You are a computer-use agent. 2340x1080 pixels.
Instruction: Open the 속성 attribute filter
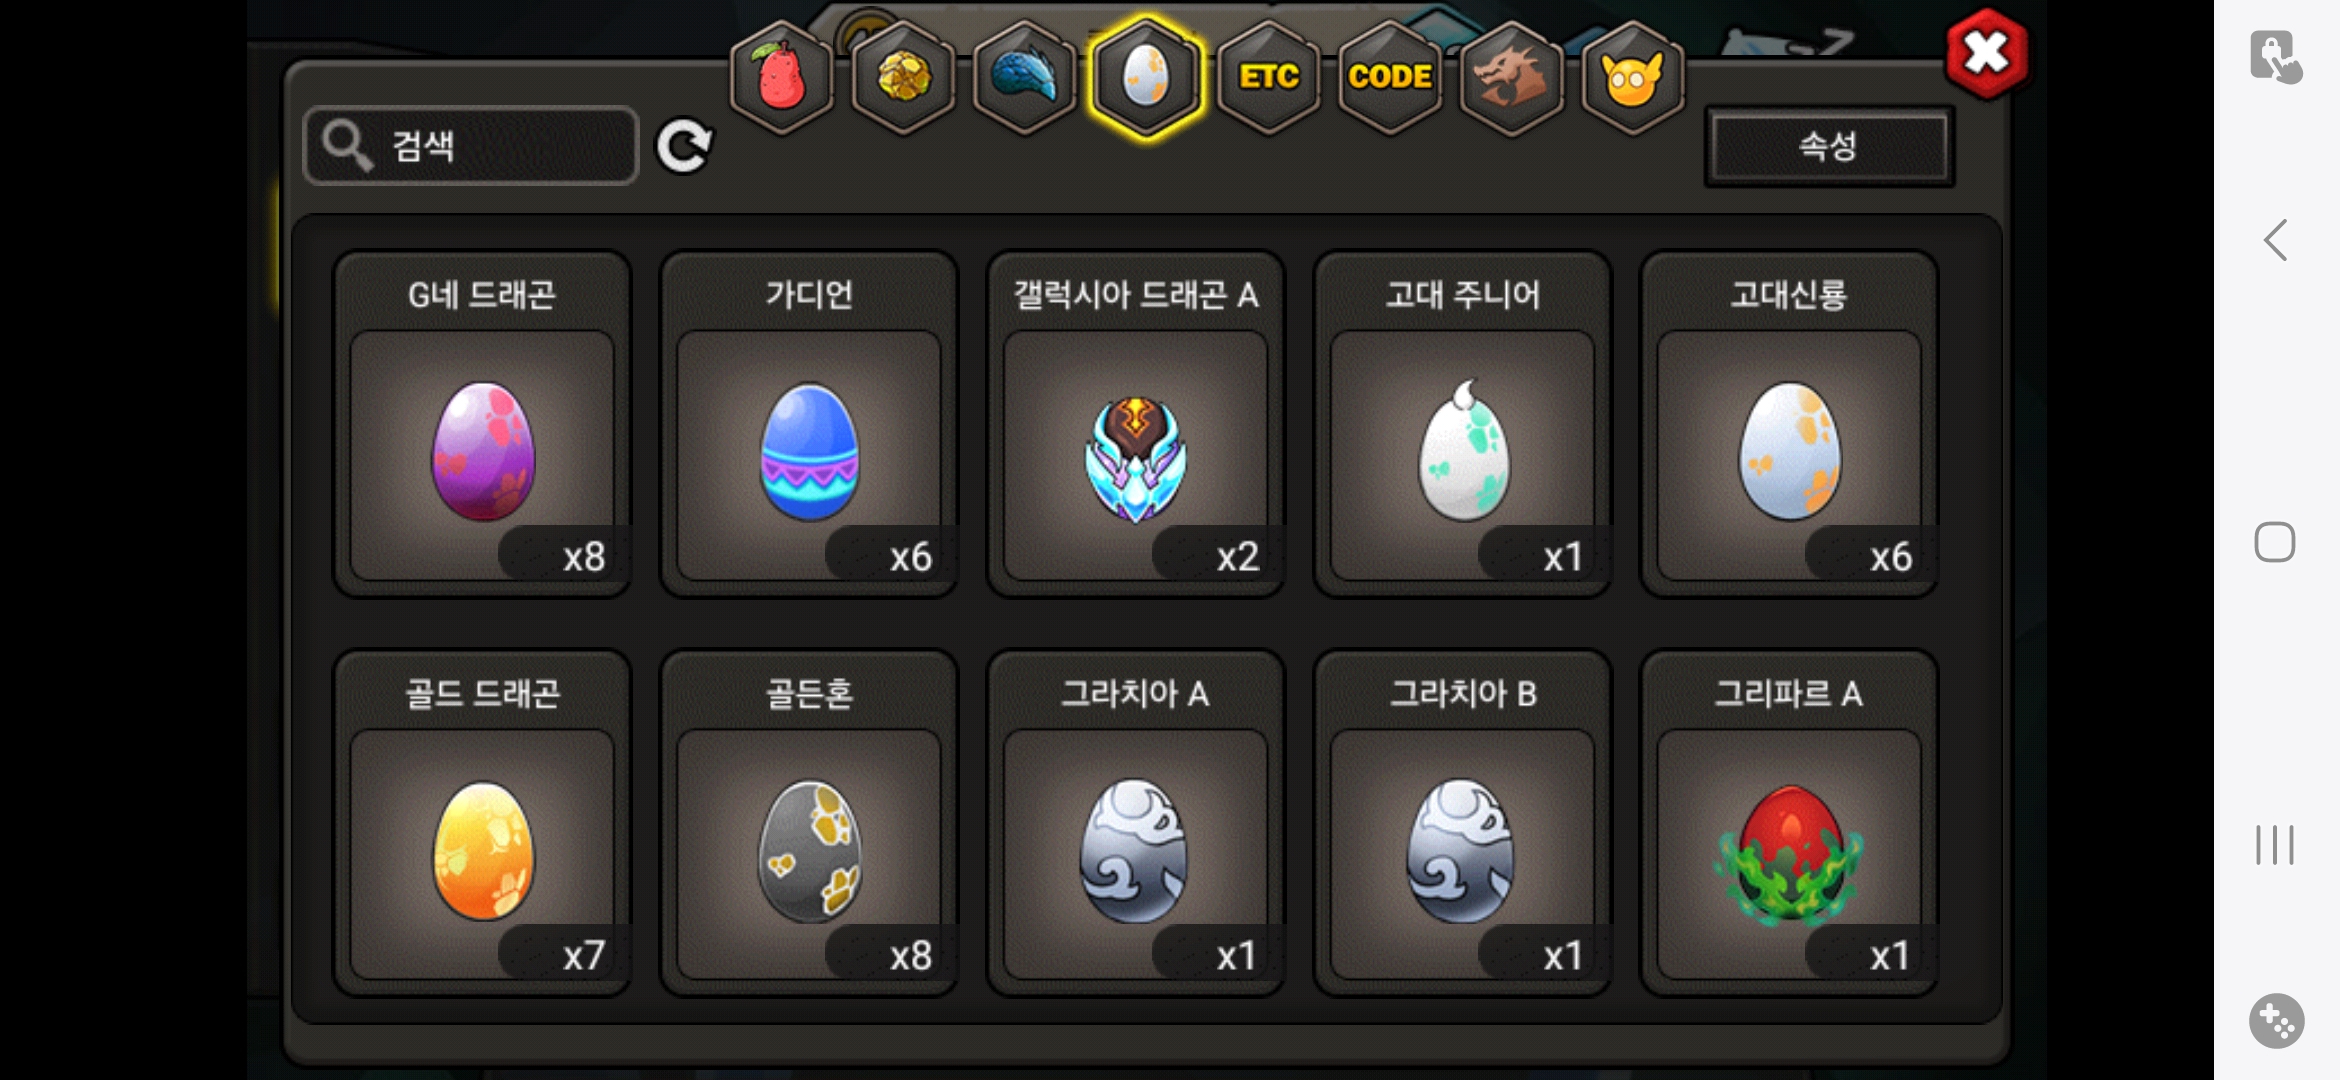pyautogui.click(x=1829, y=147)
